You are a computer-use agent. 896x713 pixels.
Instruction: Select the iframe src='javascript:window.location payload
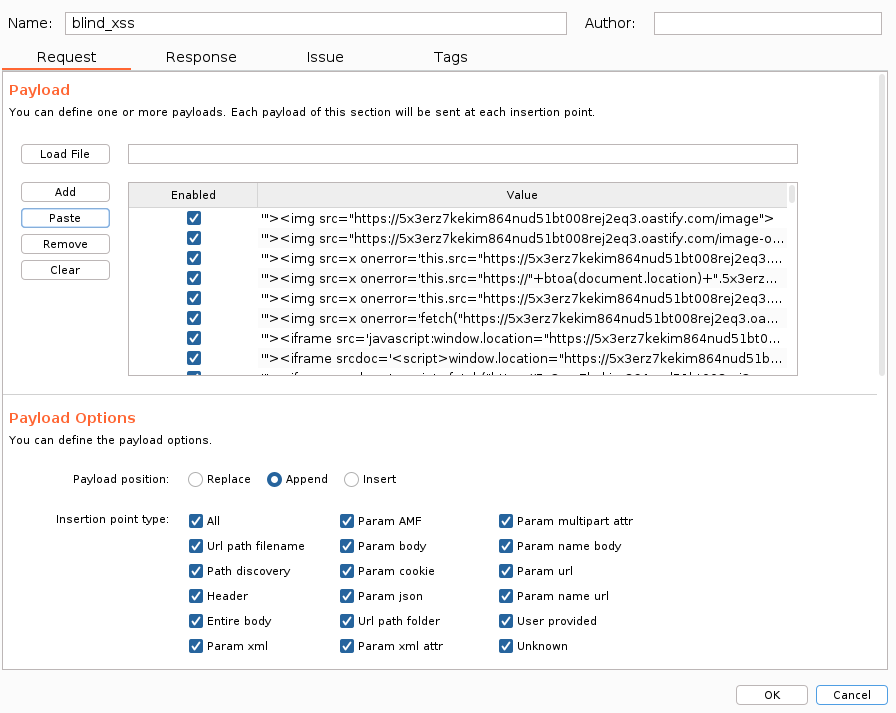(522, 338)
